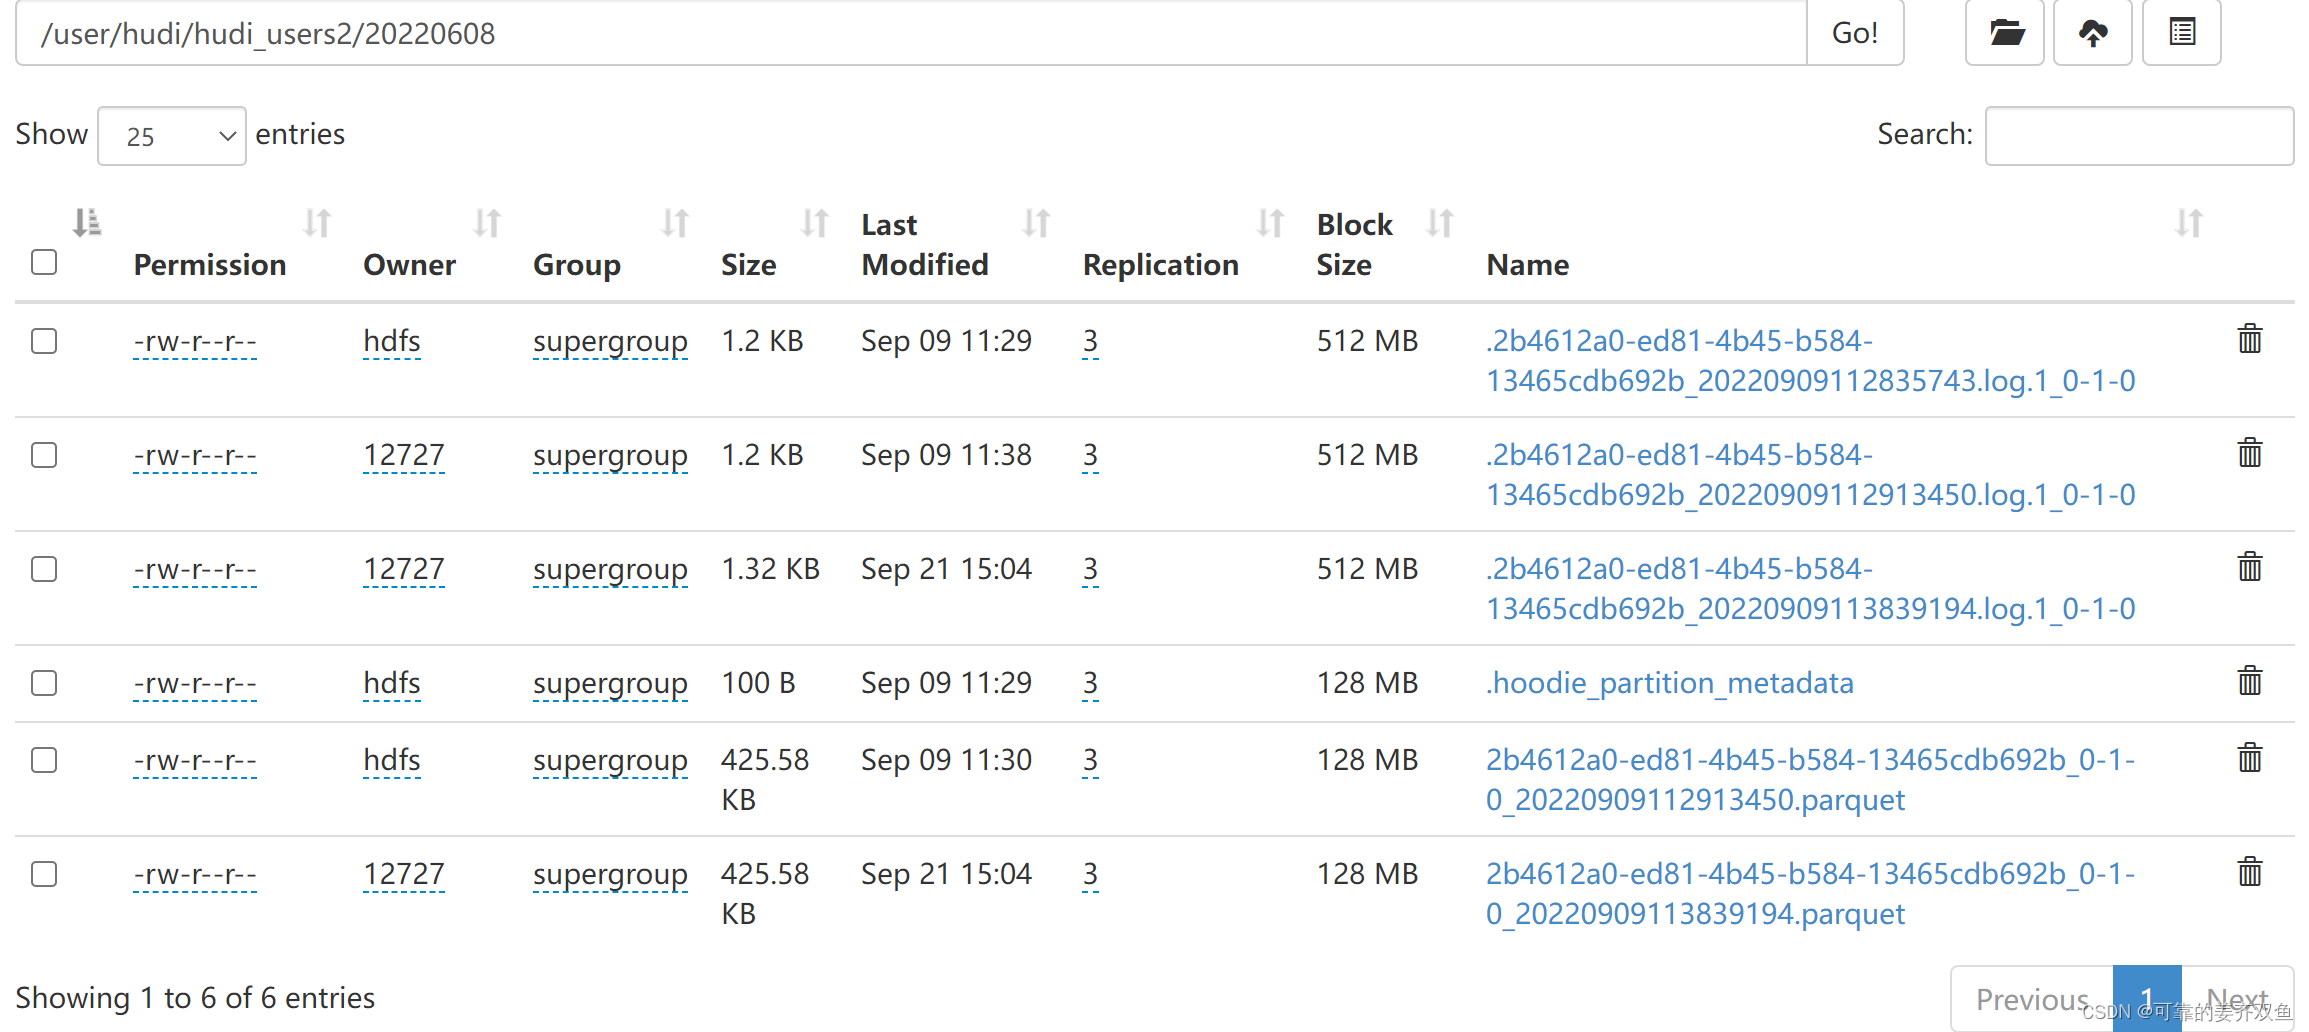The image size is (2309, 1032).
Task: Sort by Permission column arrows
Action: point(317,222)
